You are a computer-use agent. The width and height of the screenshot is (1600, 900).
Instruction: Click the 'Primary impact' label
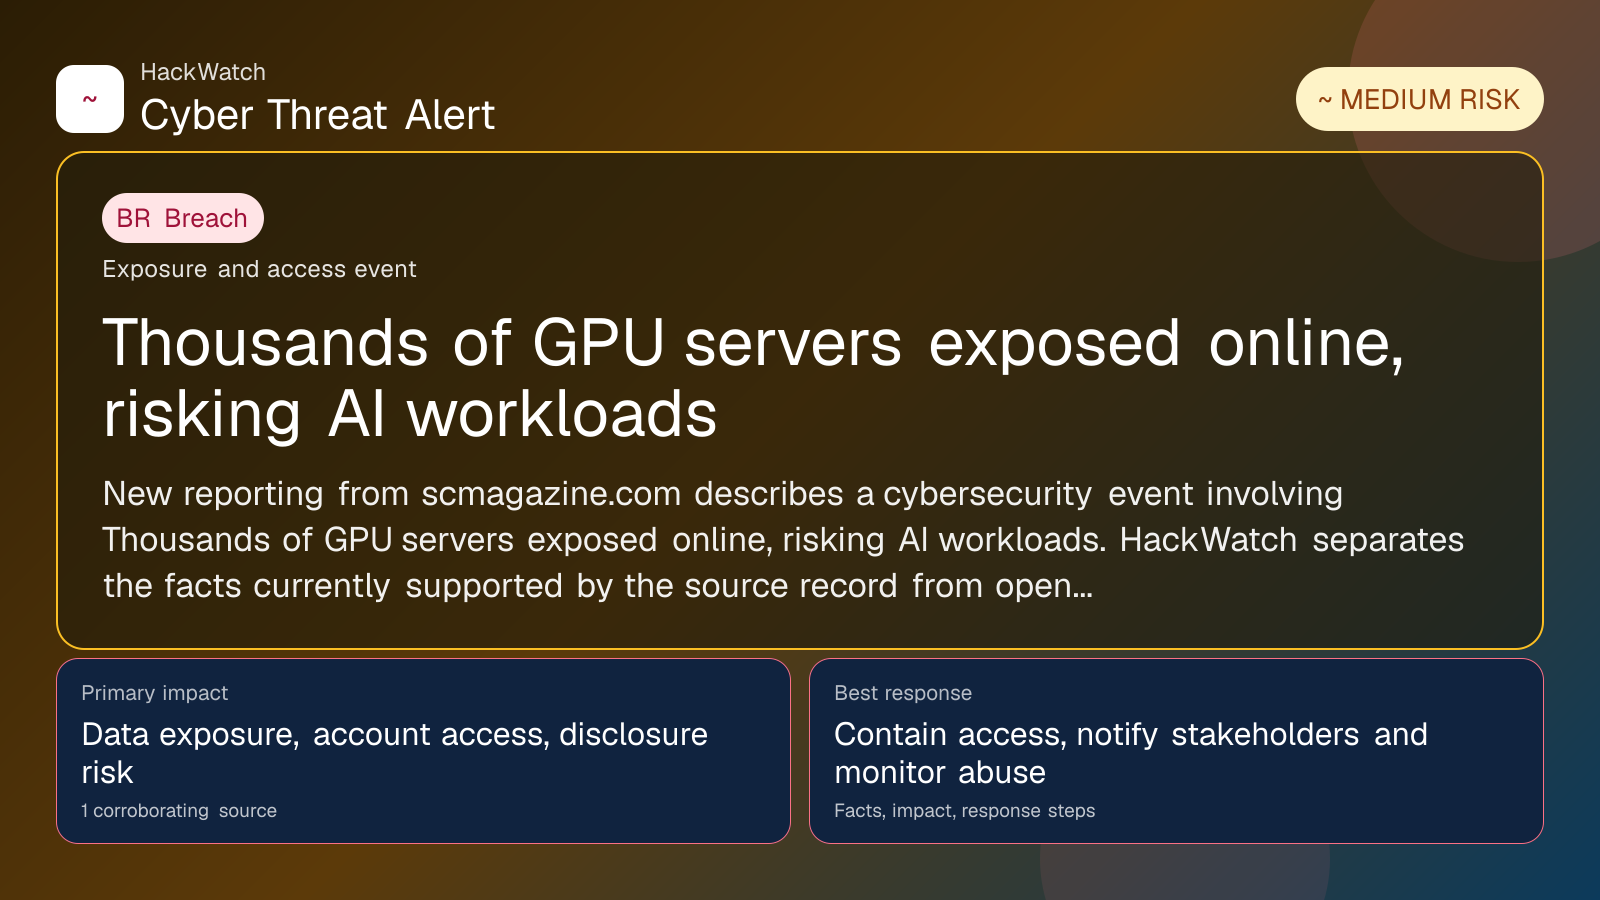click(x=155, y=693)
